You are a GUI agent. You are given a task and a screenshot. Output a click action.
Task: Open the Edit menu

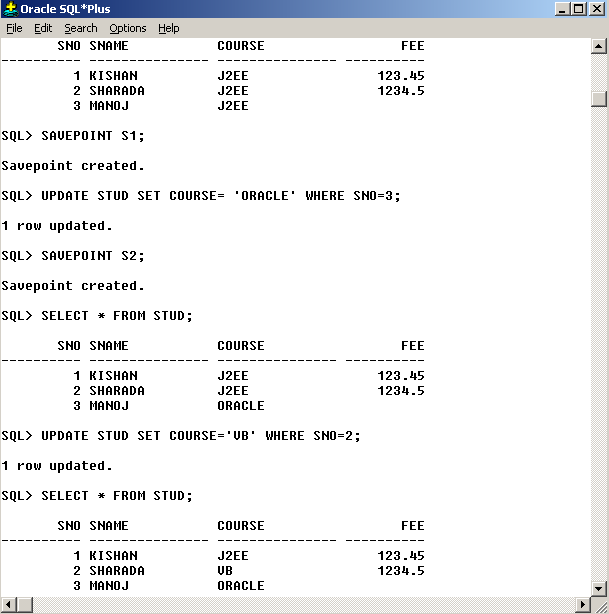43,28
